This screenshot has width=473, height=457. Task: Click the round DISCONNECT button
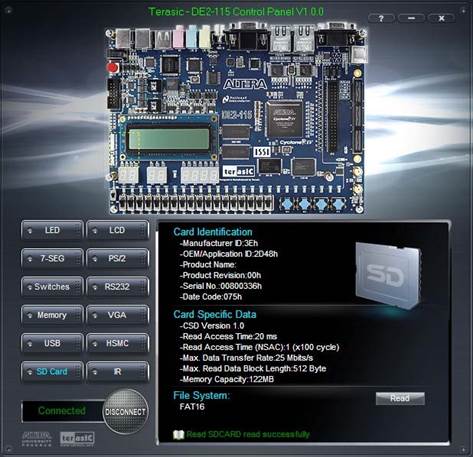coord(125,412)
